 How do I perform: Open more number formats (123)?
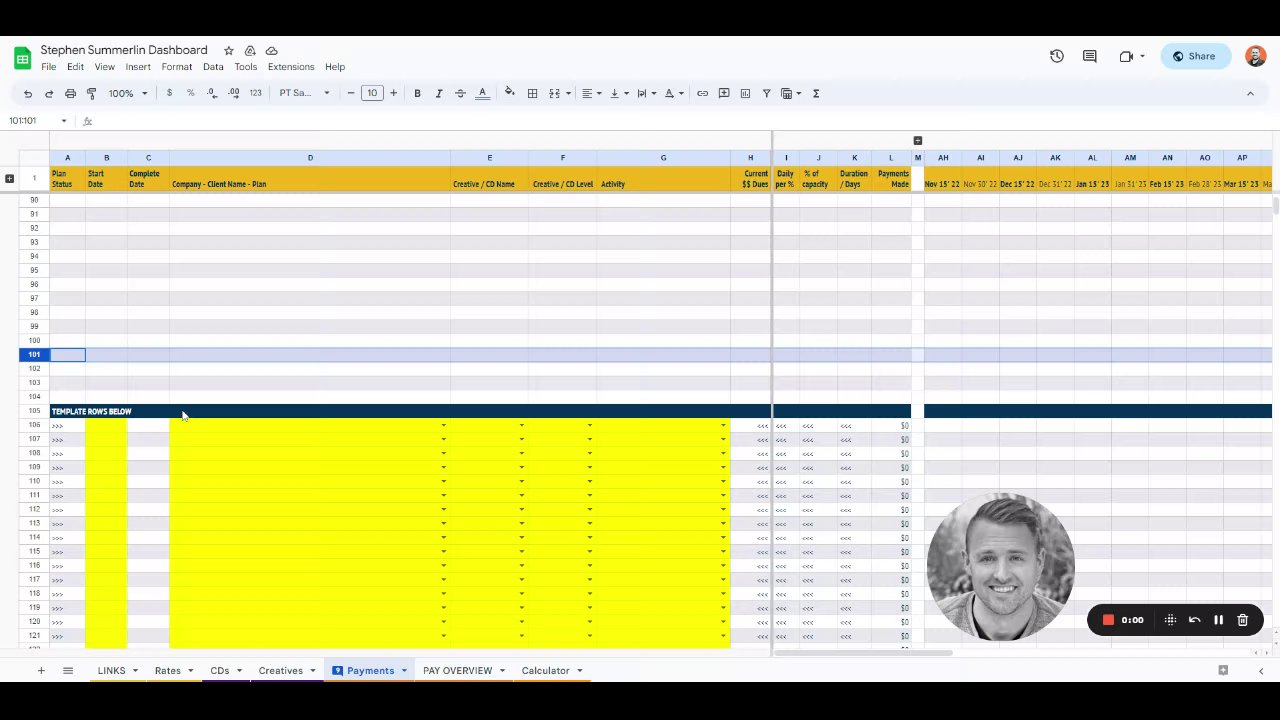[255, 93]
